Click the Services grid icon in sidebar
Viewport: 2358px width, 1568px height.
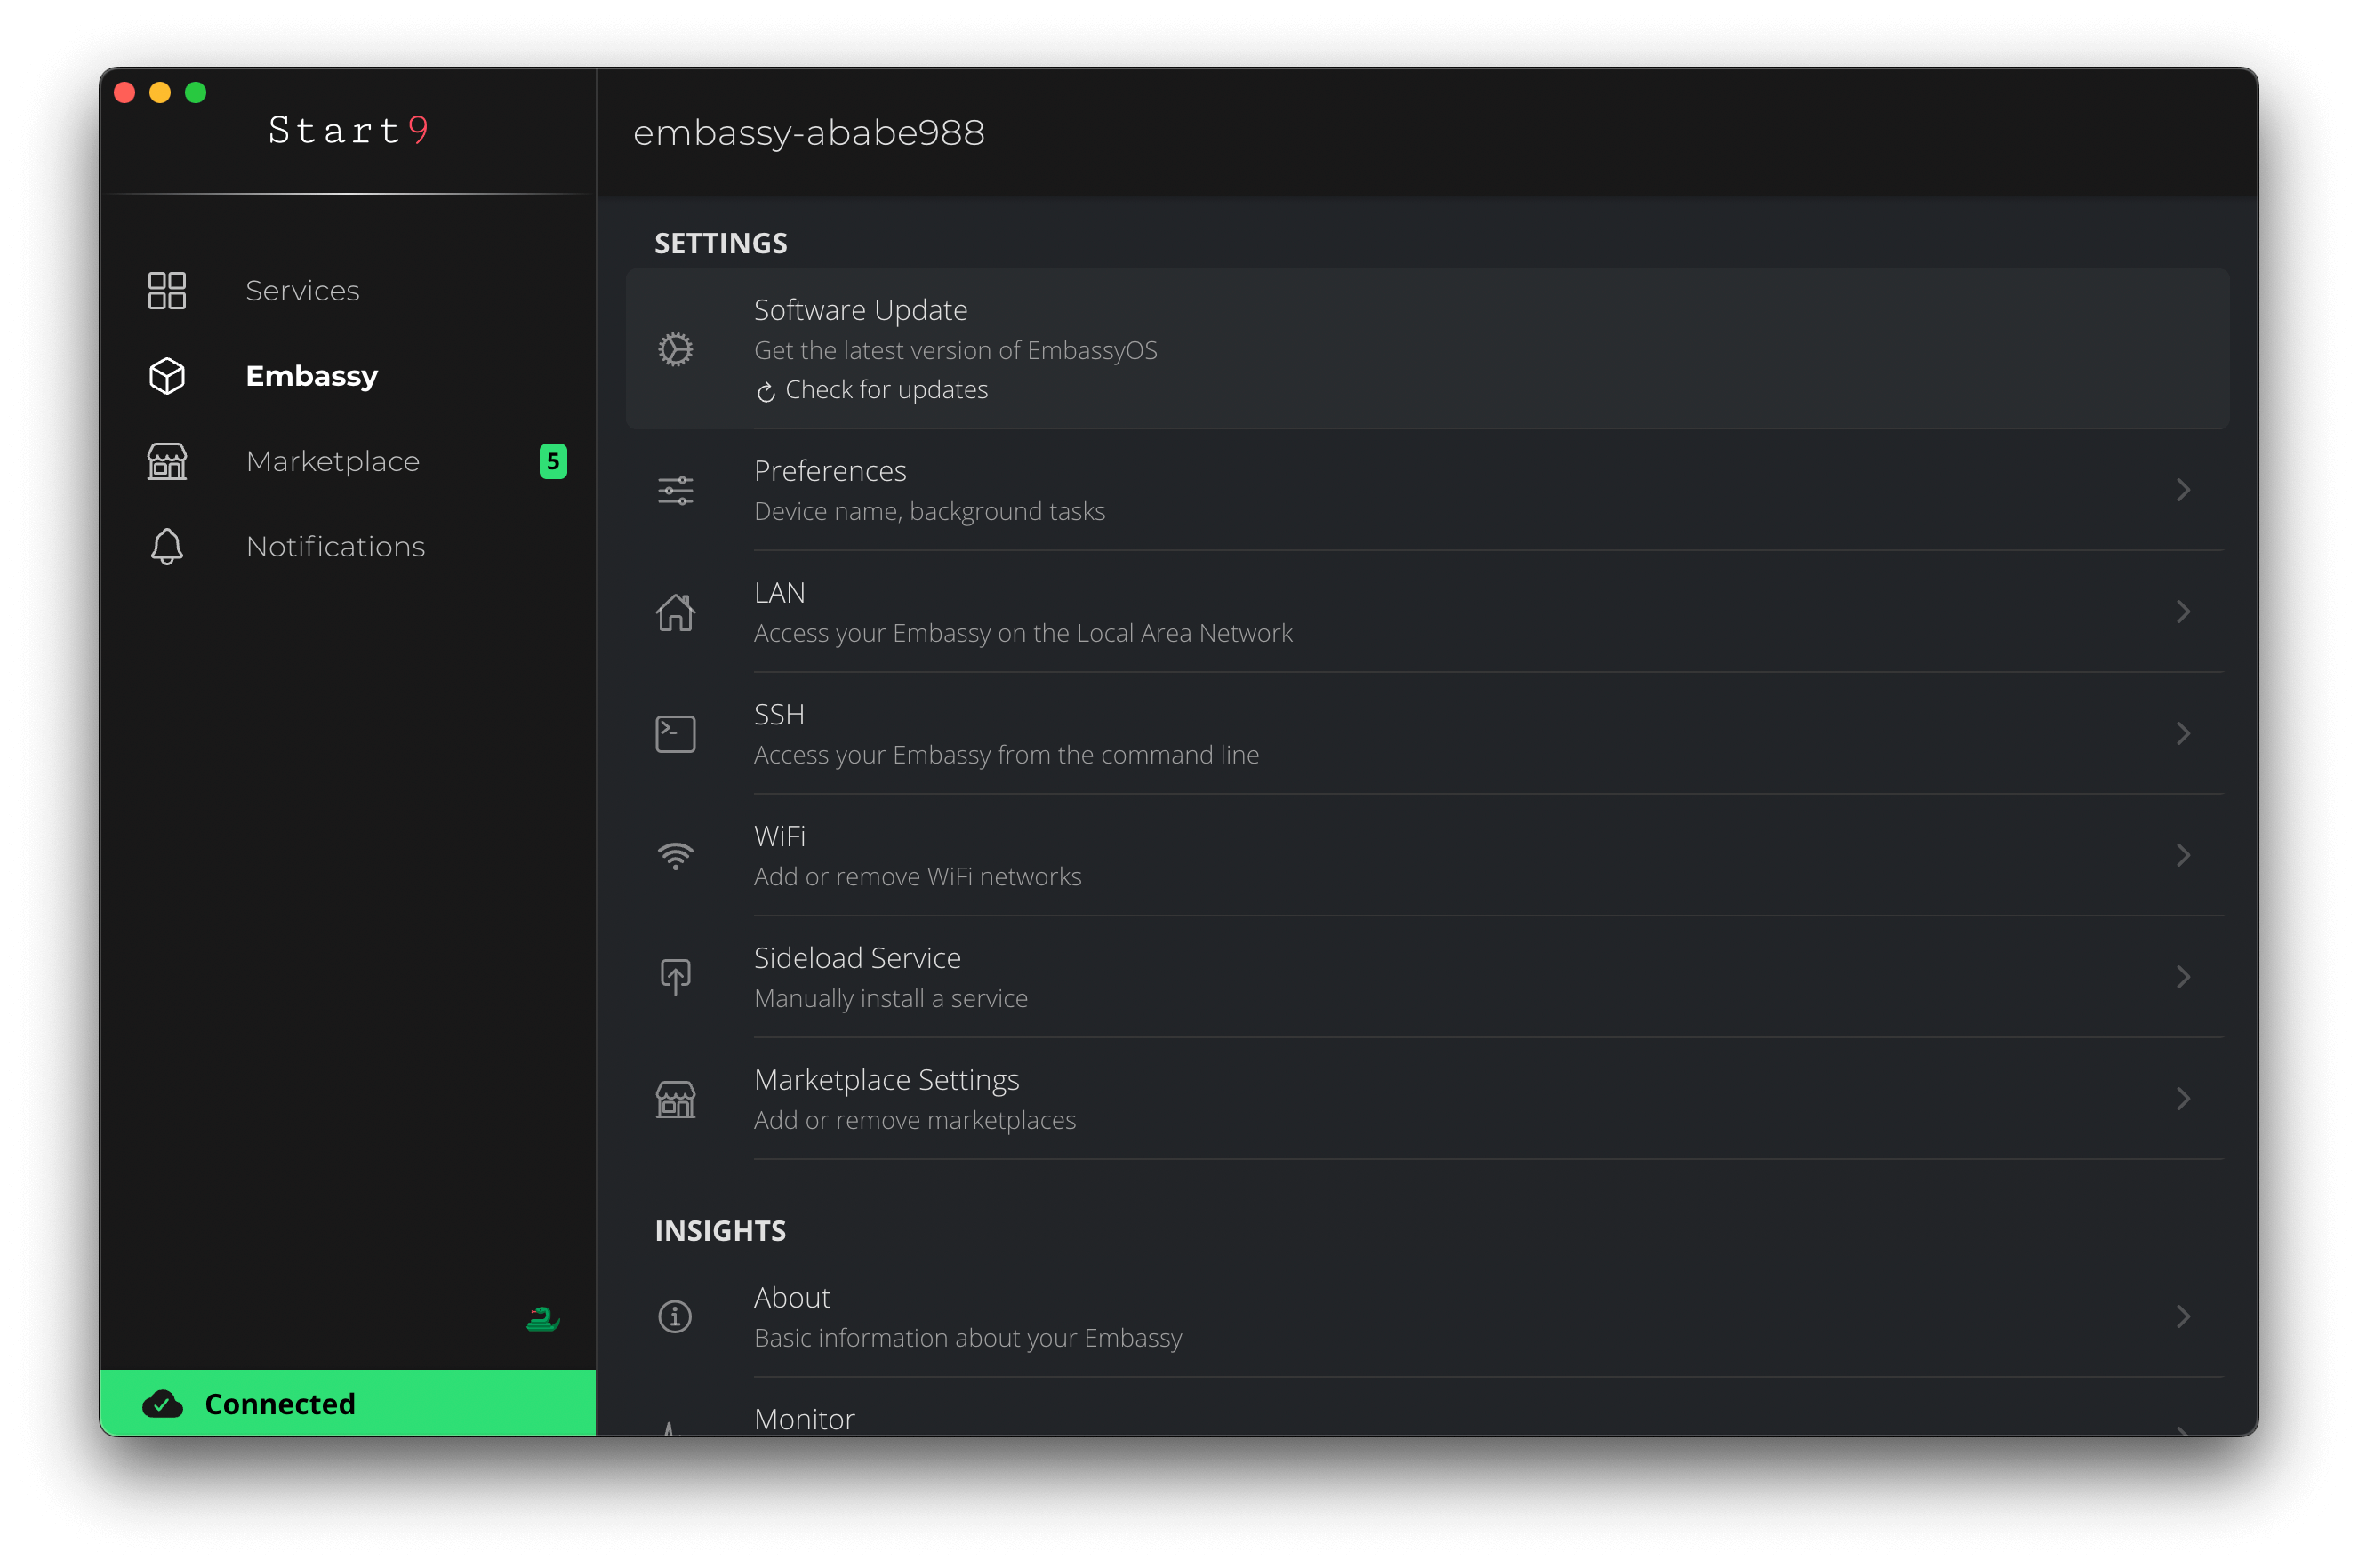(x=167, y=291)
